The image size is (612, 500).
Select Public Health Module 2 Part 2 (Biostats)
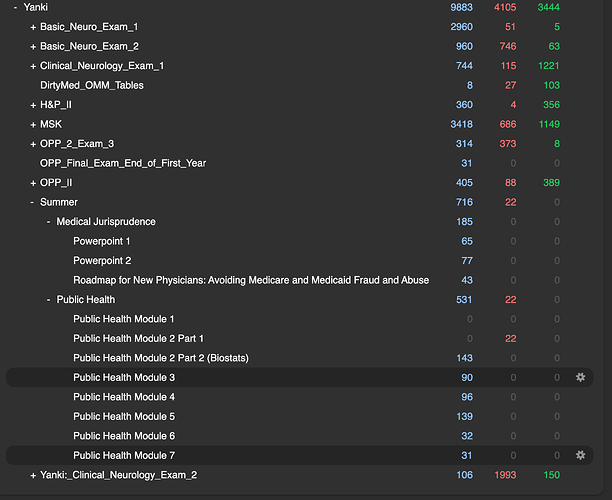[x=161, y=358]
